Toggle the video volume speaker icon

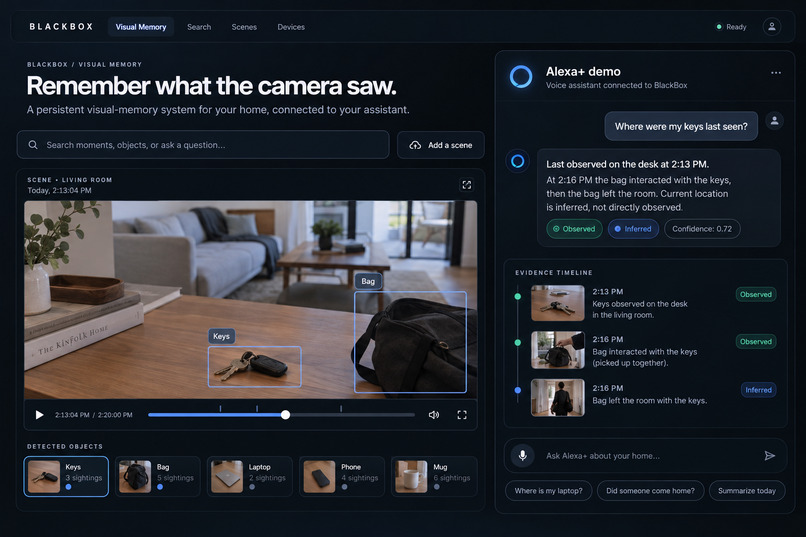pos(434,415)
